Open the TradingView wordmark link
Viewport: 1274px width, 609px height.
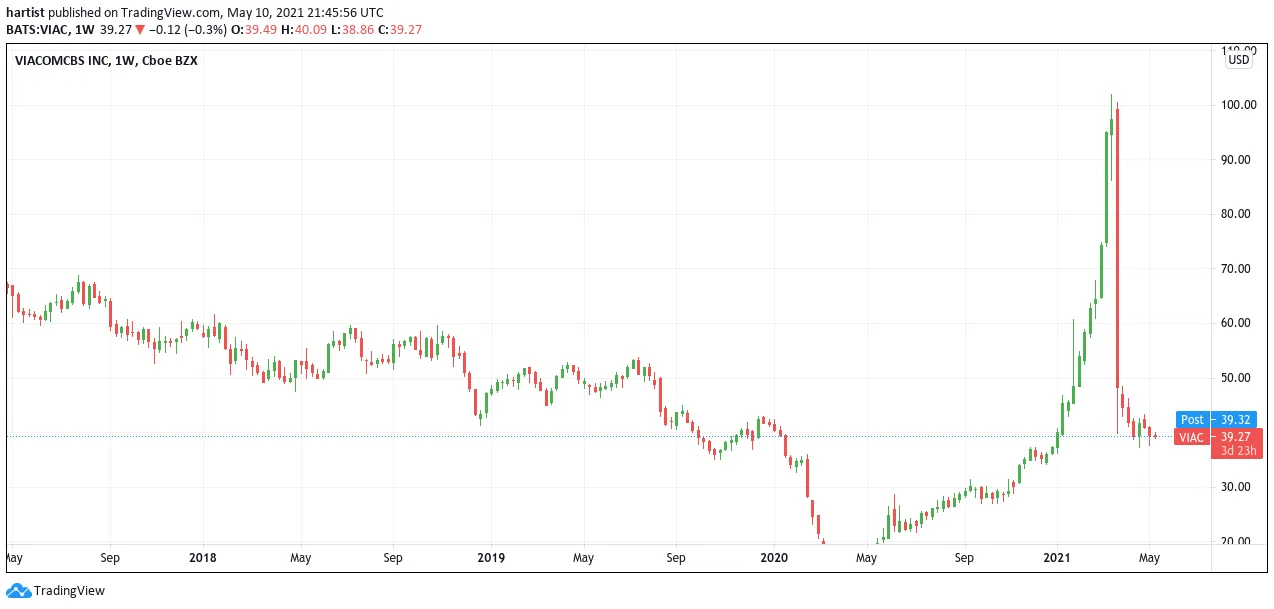(69, 591)
